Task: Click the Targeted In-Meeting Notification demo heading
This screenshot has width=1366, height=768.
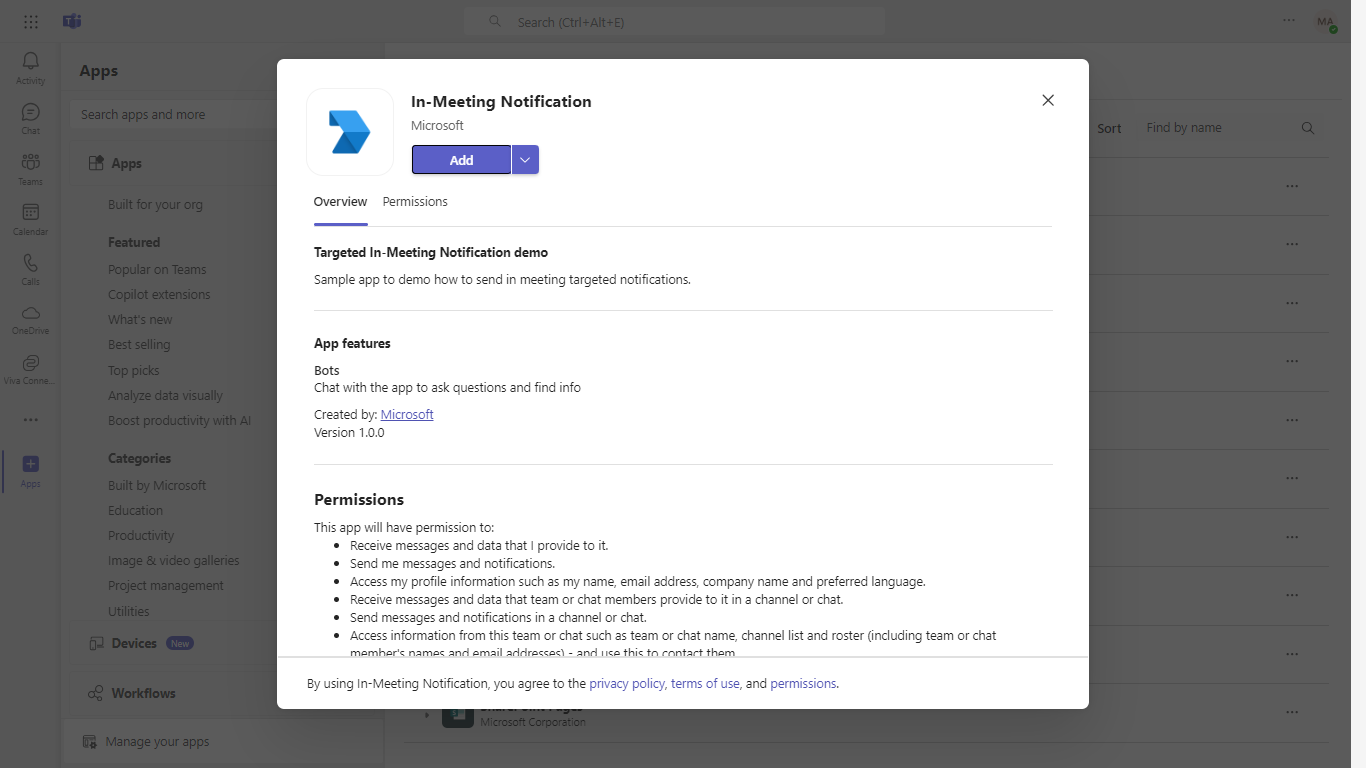Action: click(x=431, y=253)
